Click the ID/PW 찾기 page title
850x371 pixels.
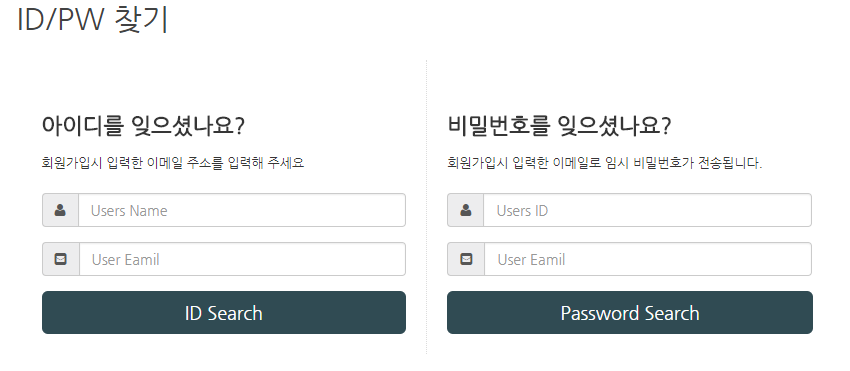point(93,20)
